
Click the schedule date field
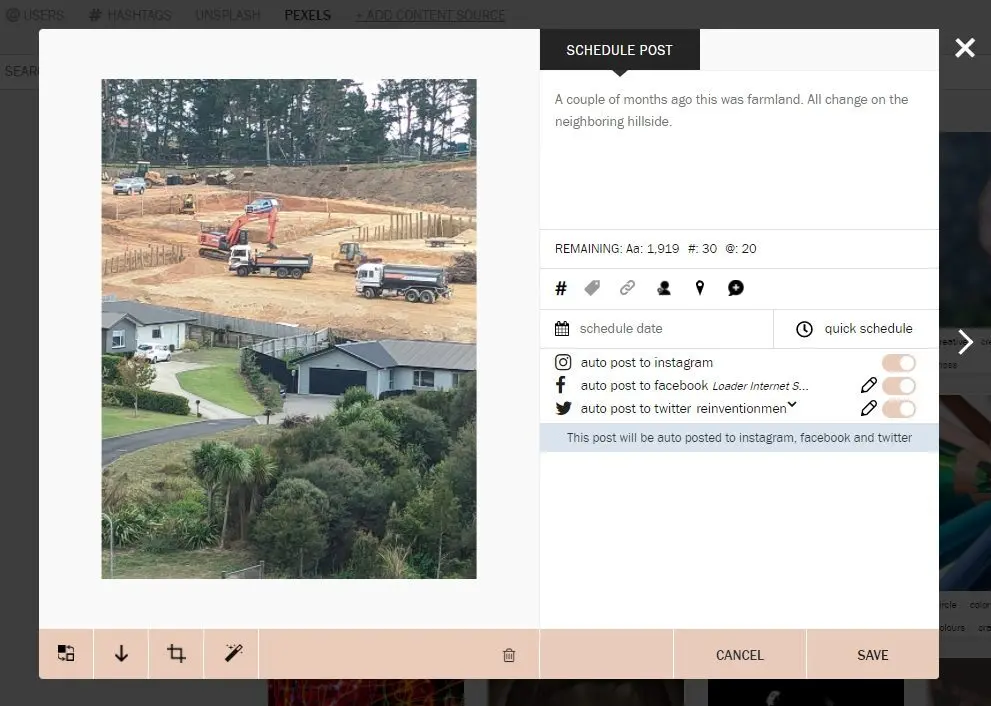(x=656, y=329)
